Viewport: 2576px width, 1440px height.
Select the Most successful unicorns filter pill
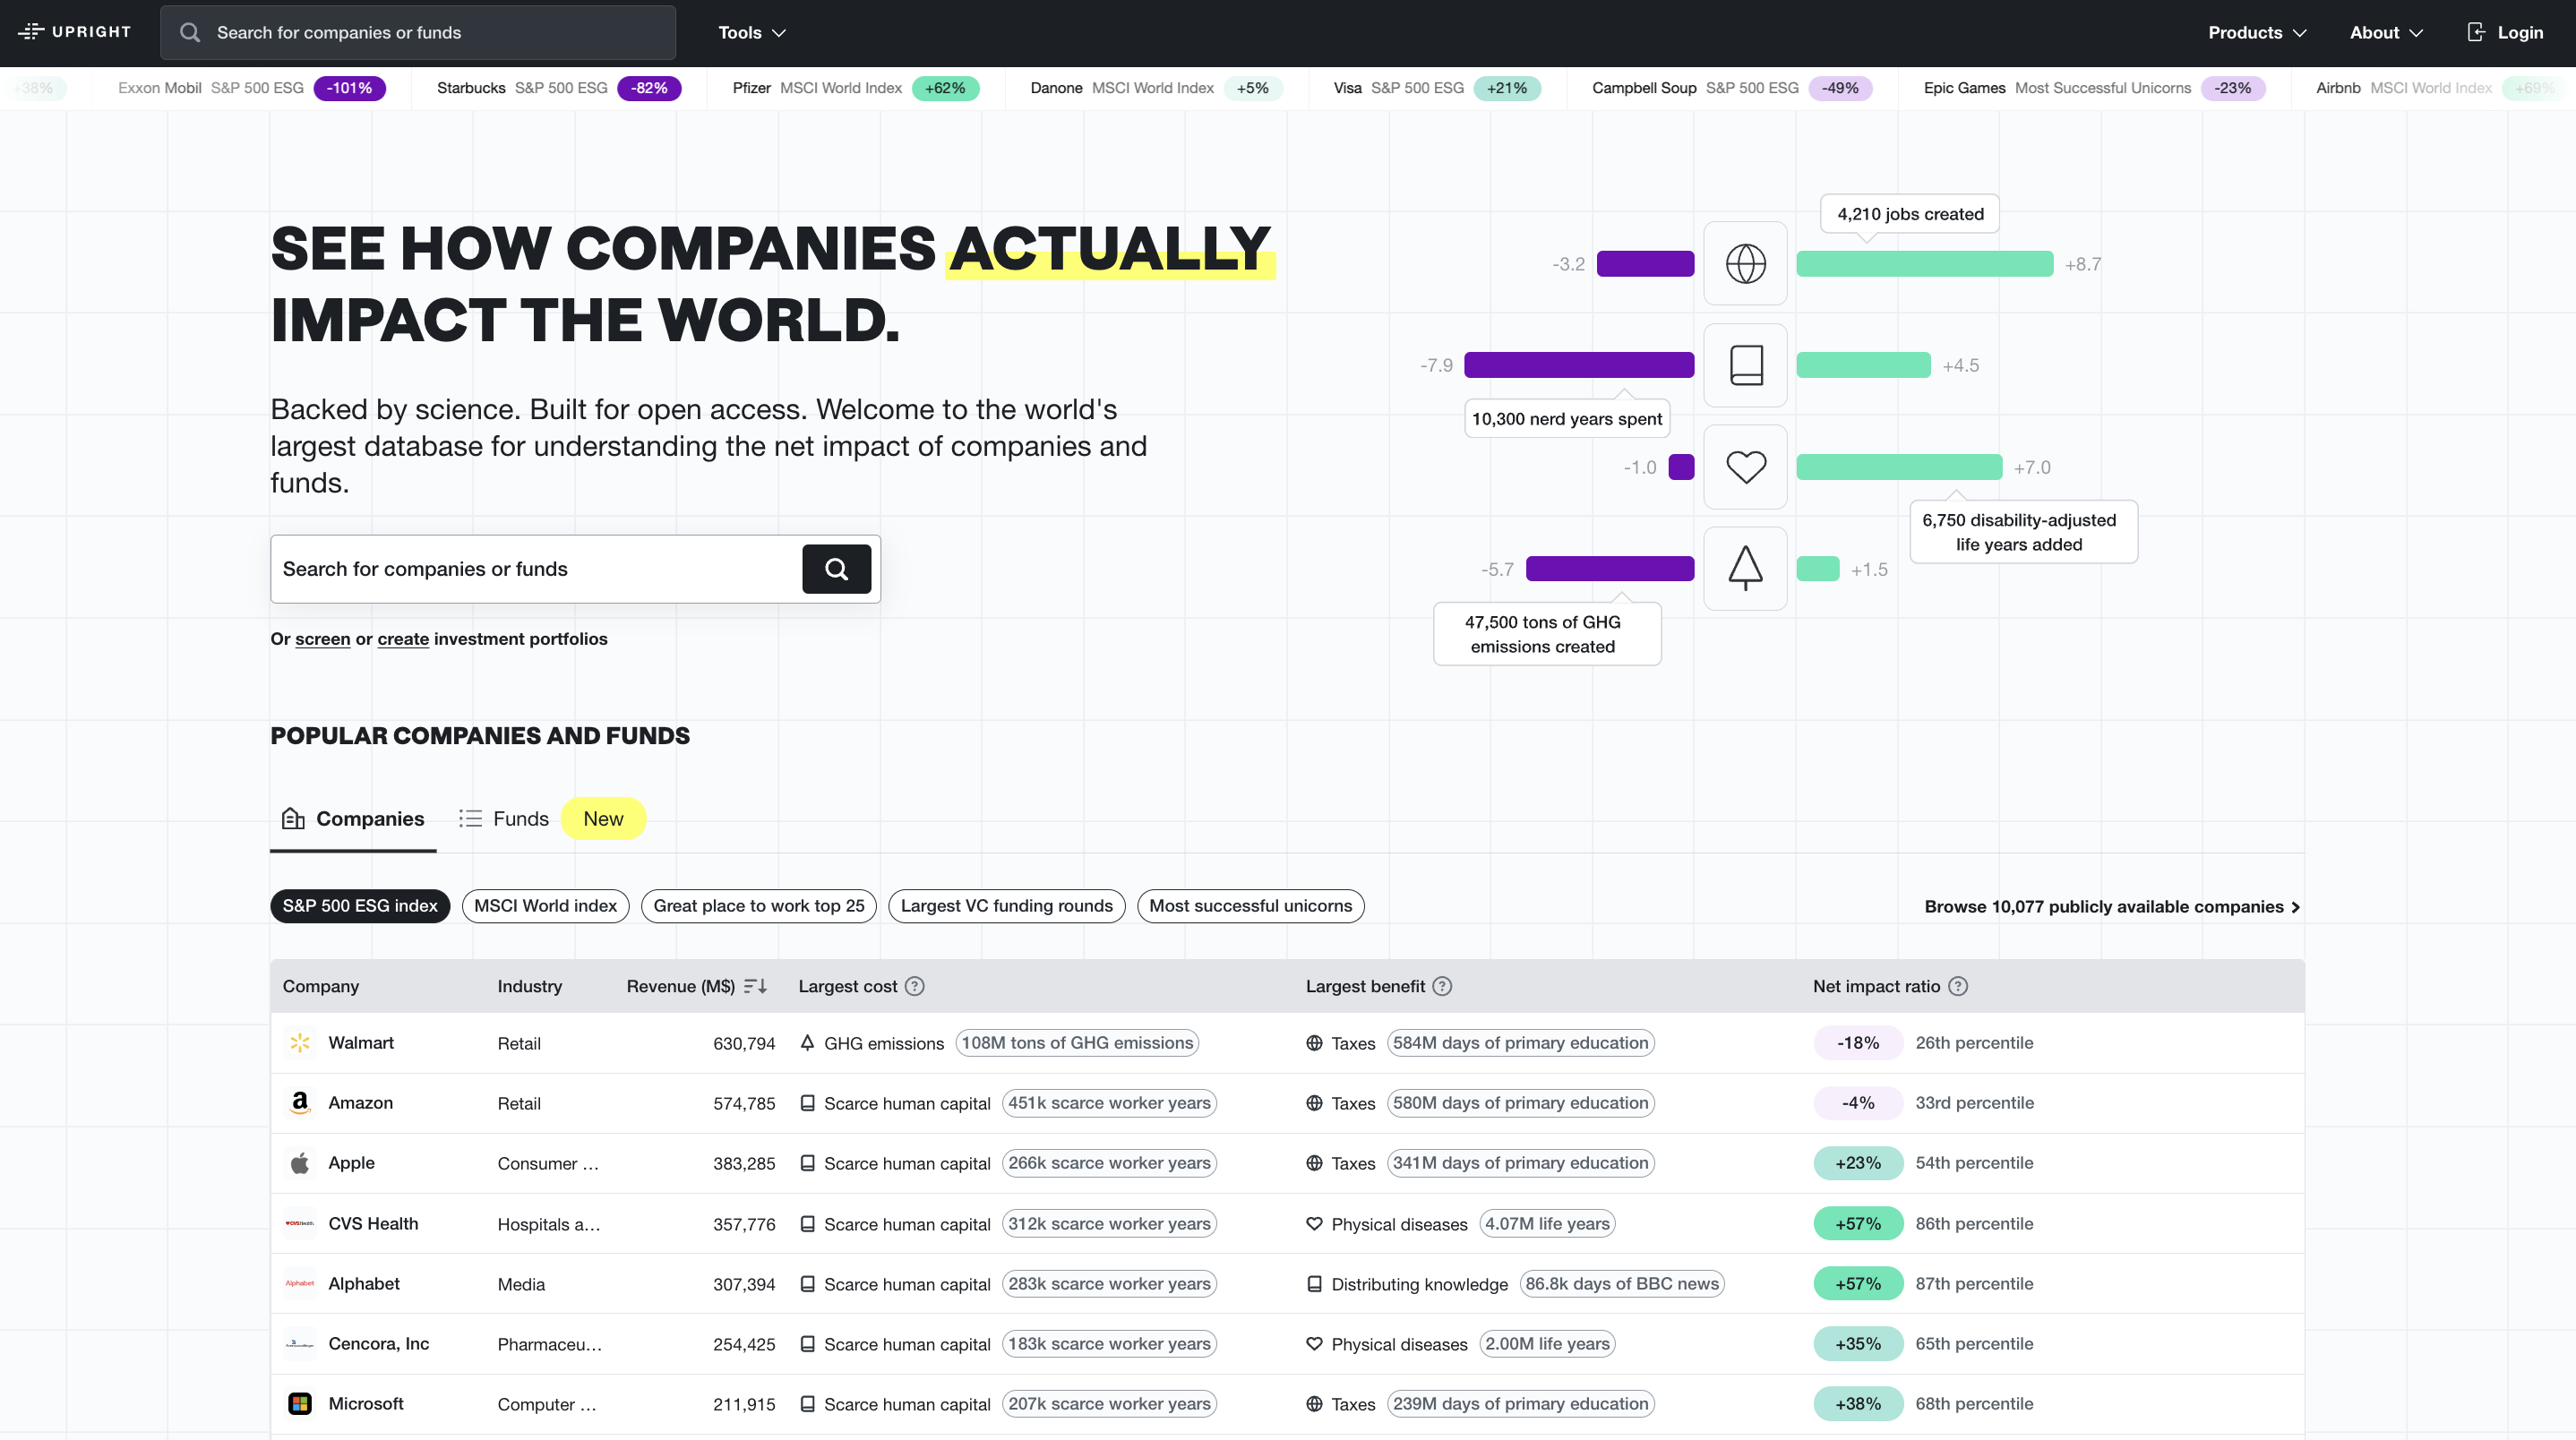(1250, 905)
